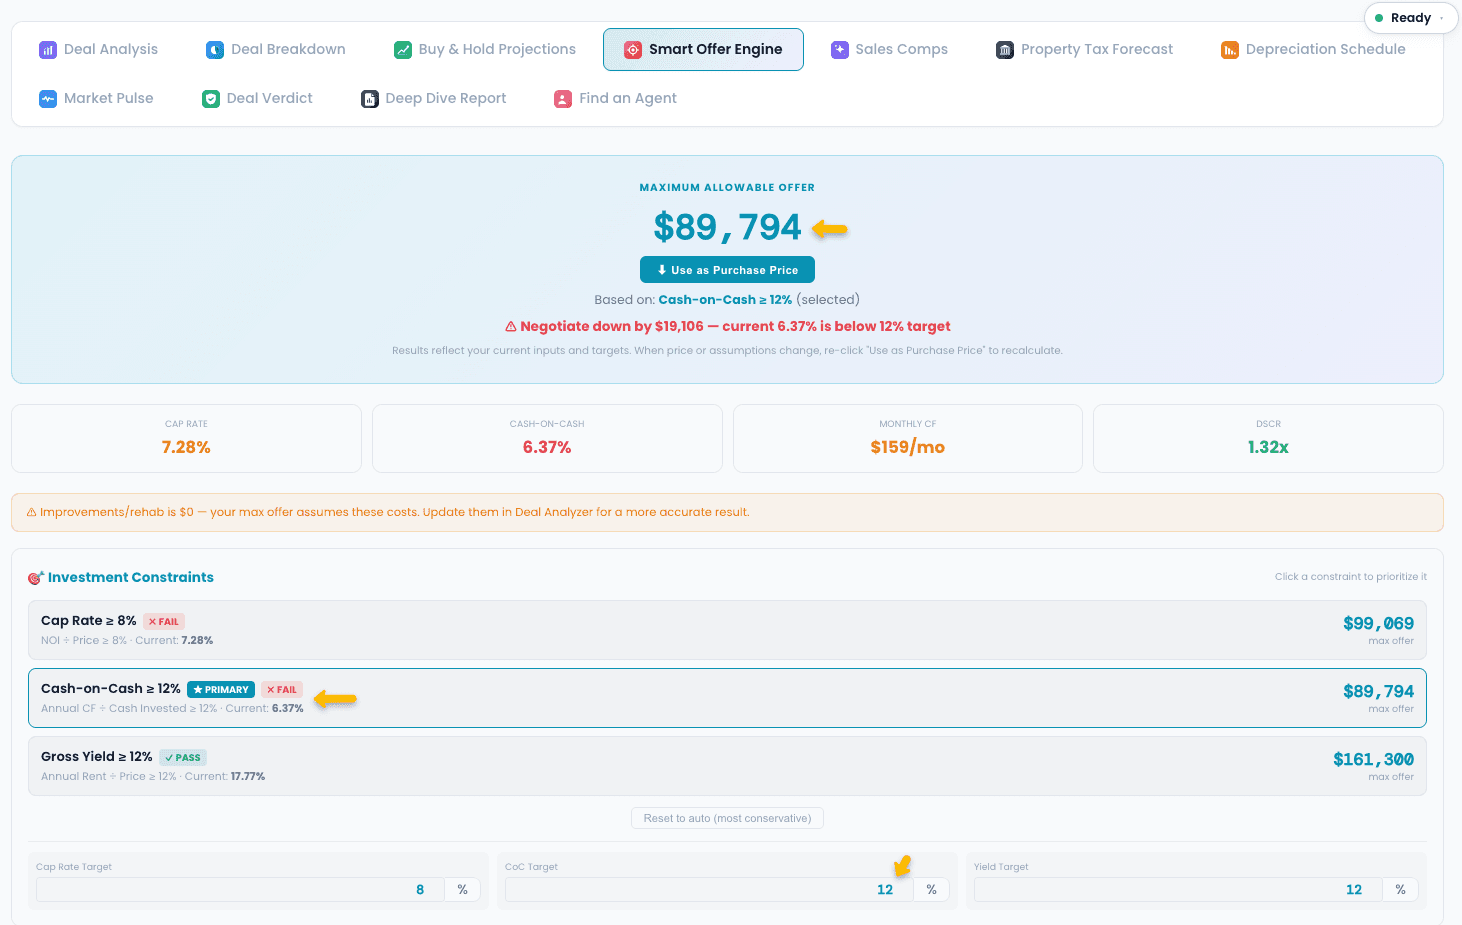Click Use as Purchase Price button

[x=727, y=270]
